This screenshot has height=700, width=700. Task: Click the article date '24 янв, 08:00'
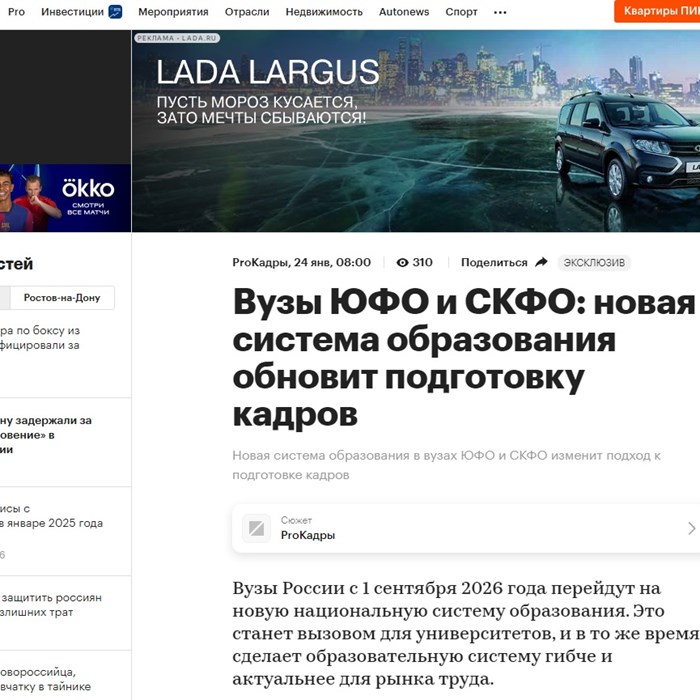pos(332,262)
